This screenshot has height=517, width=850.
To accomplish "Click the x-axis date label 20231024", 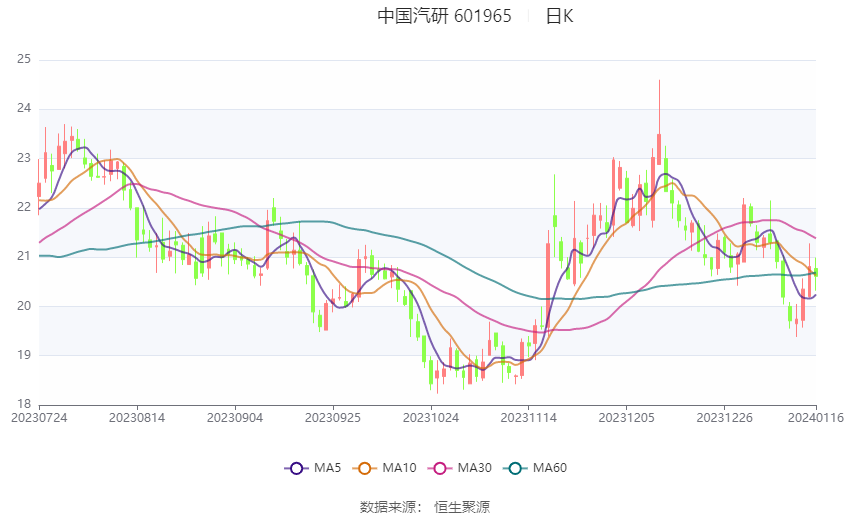I will point(431,418).
